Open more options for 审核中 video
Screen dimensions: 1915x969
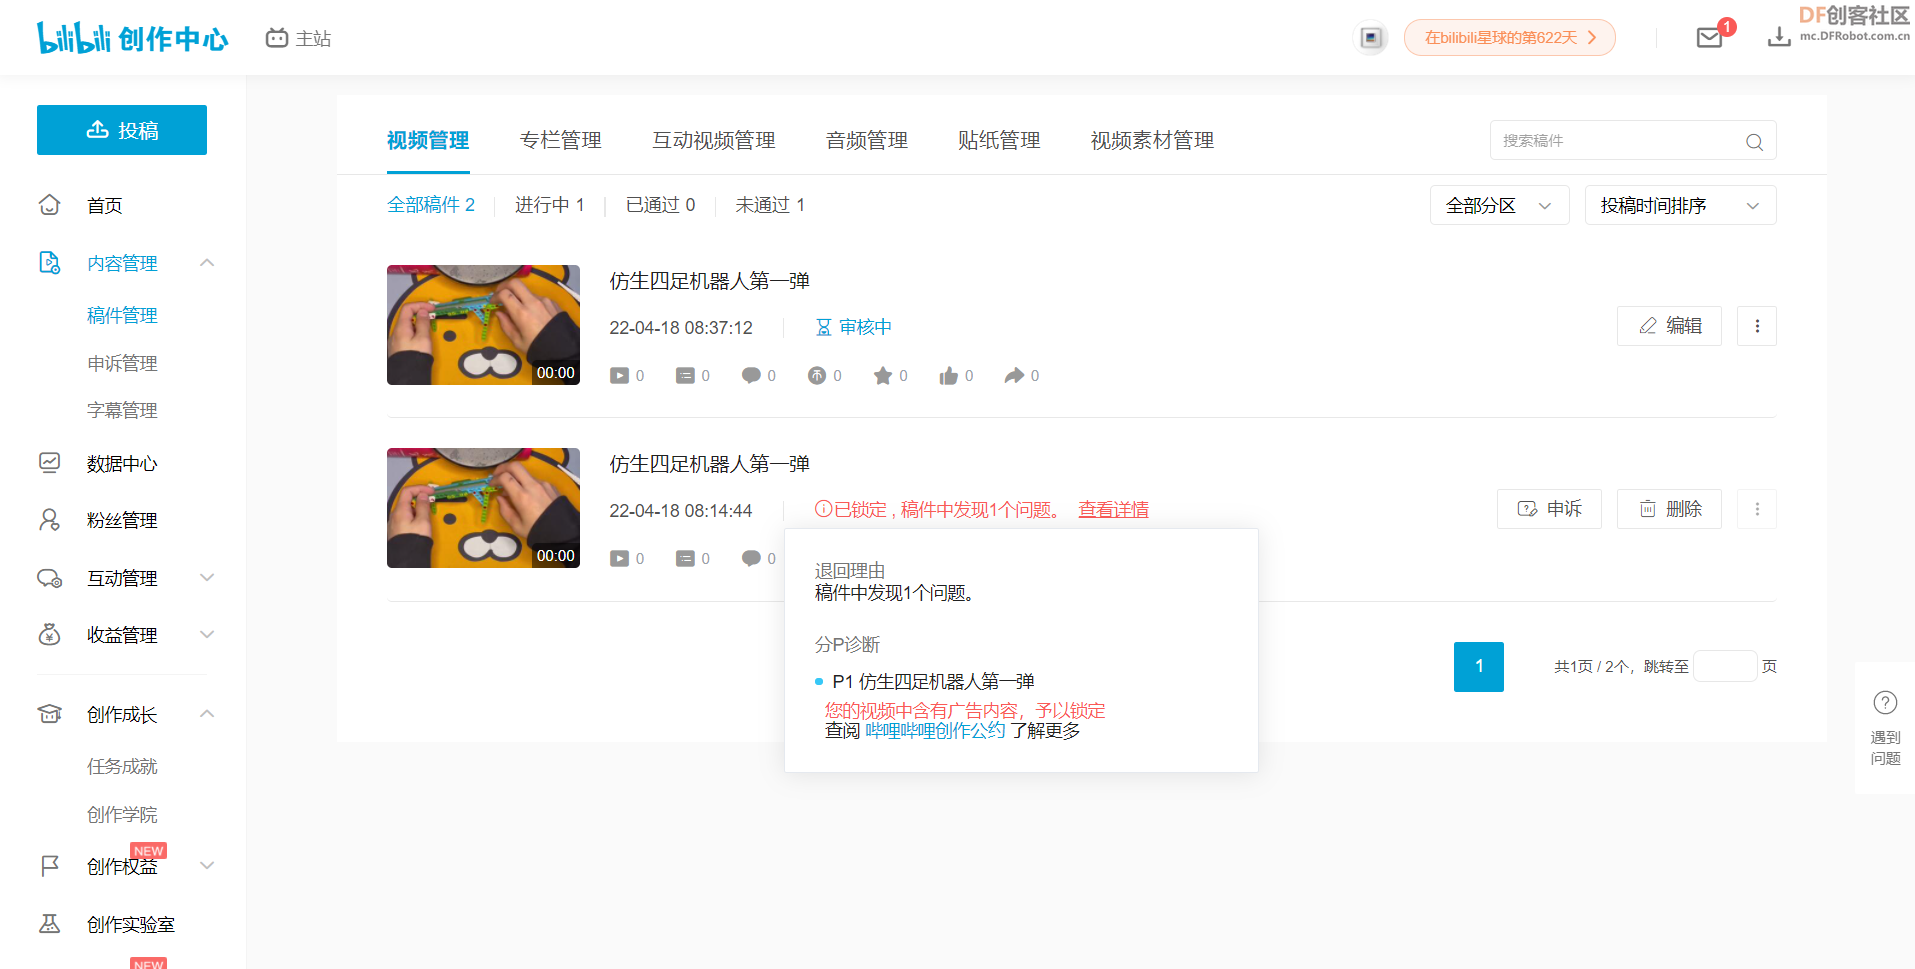(1757, 326)
